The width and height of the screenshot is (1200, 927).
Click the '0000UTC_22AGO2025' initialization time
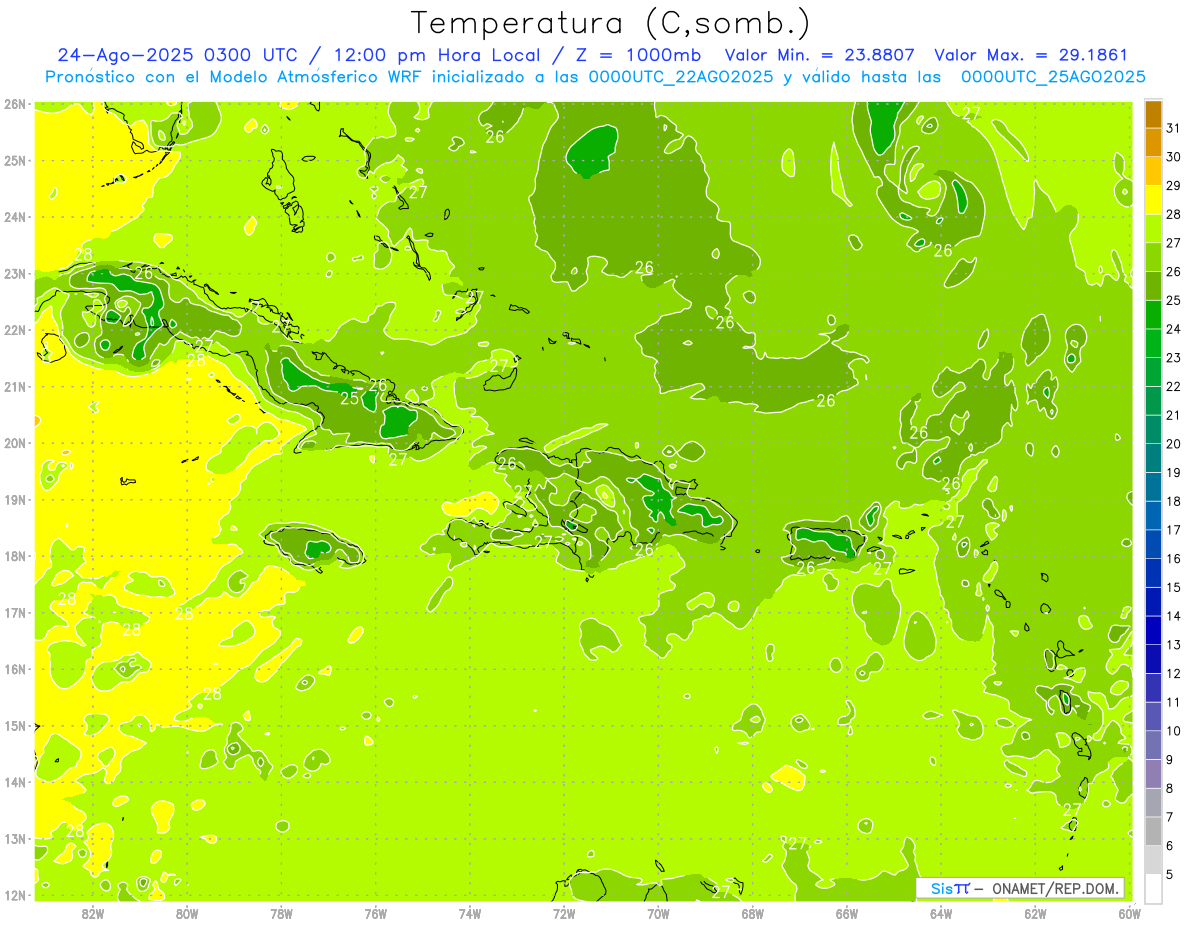pos(681,77)
